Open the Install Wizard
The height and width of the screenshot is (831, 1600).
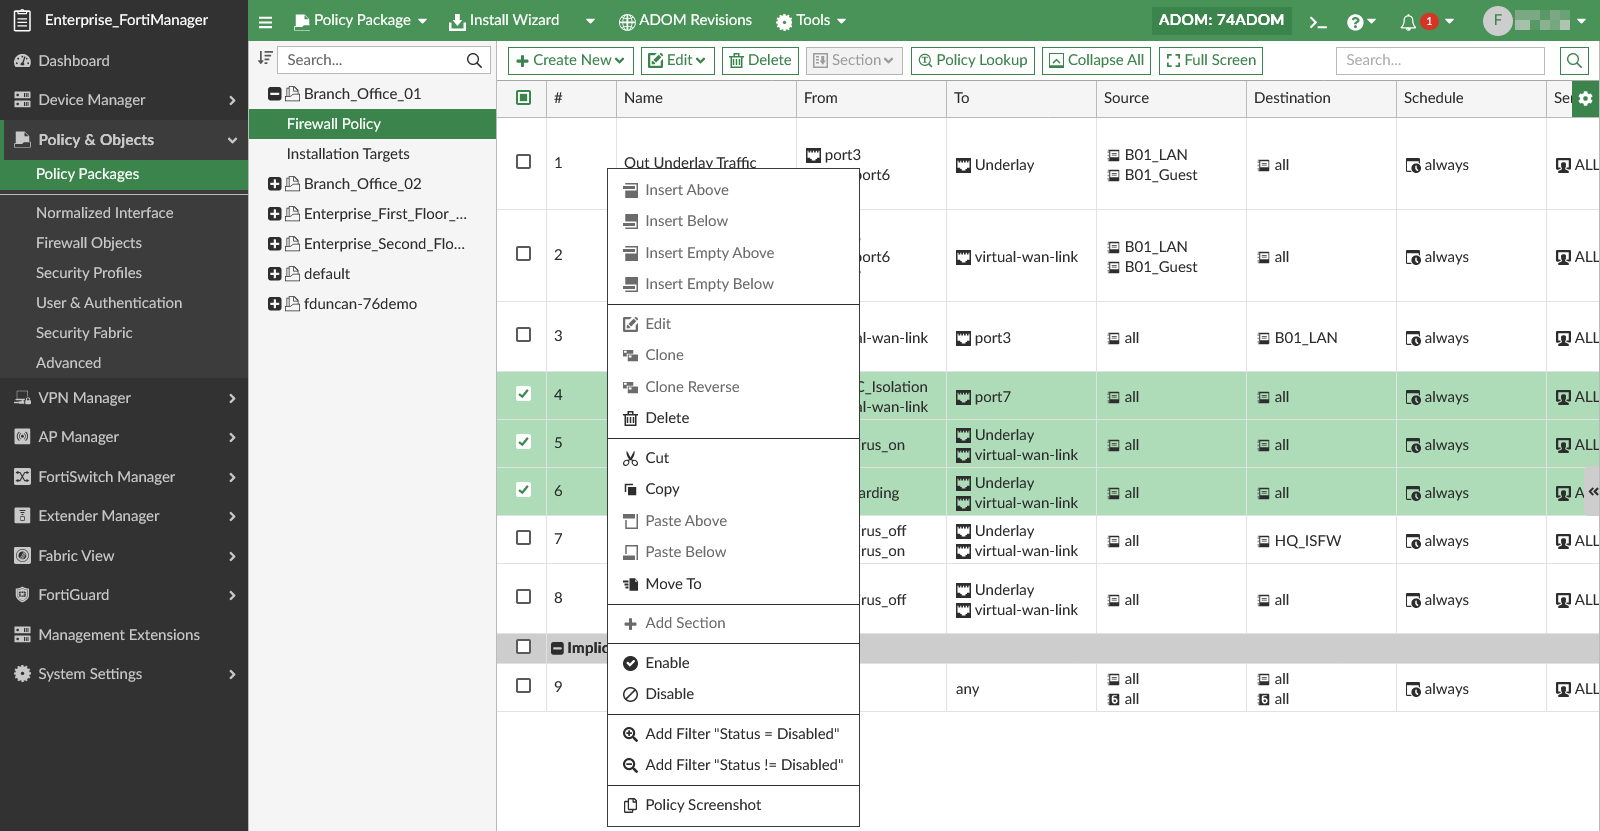pos(504,21)
